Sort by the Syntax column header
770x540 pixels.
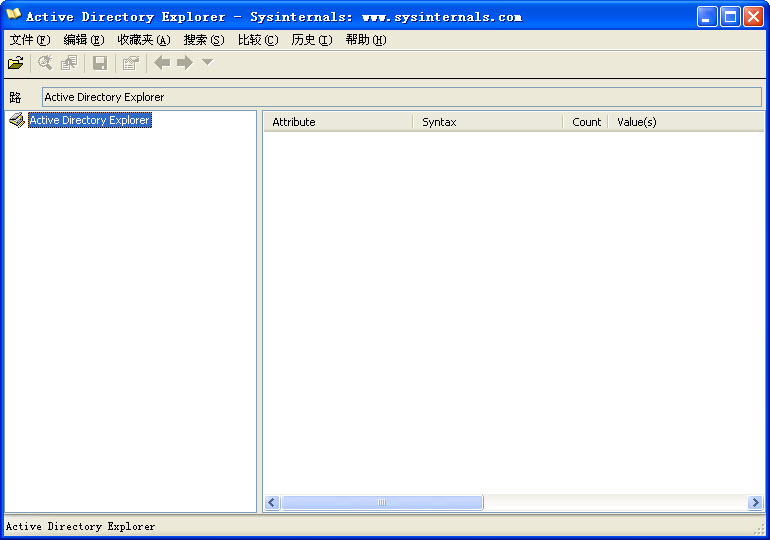487,122
